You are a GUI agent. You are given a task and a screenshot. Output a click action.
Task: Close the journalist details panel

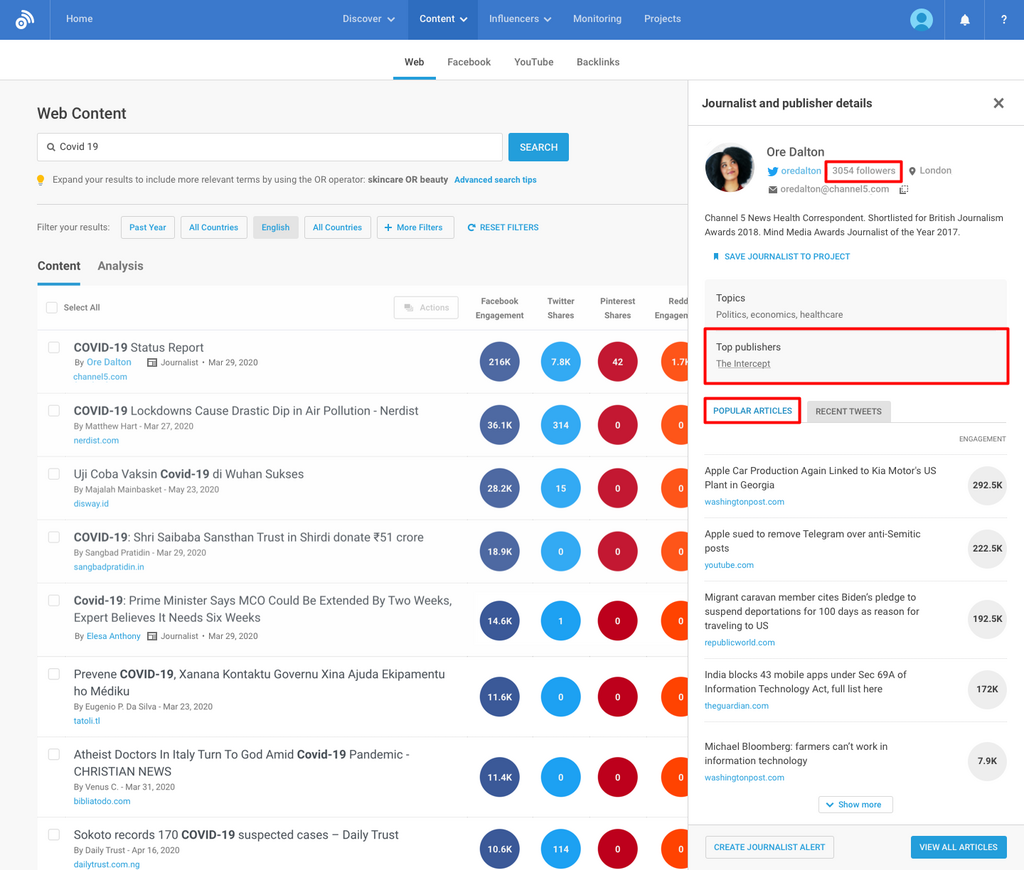coord(998,103)
